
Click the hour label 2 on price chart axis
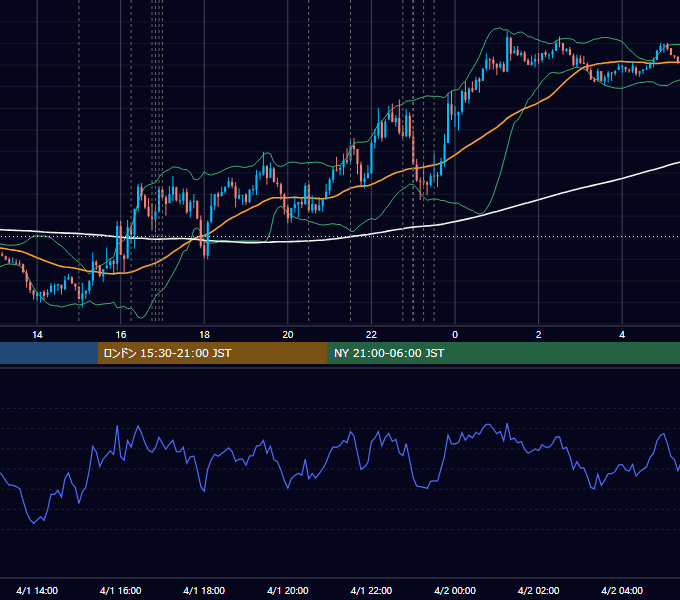click(539, 335)
